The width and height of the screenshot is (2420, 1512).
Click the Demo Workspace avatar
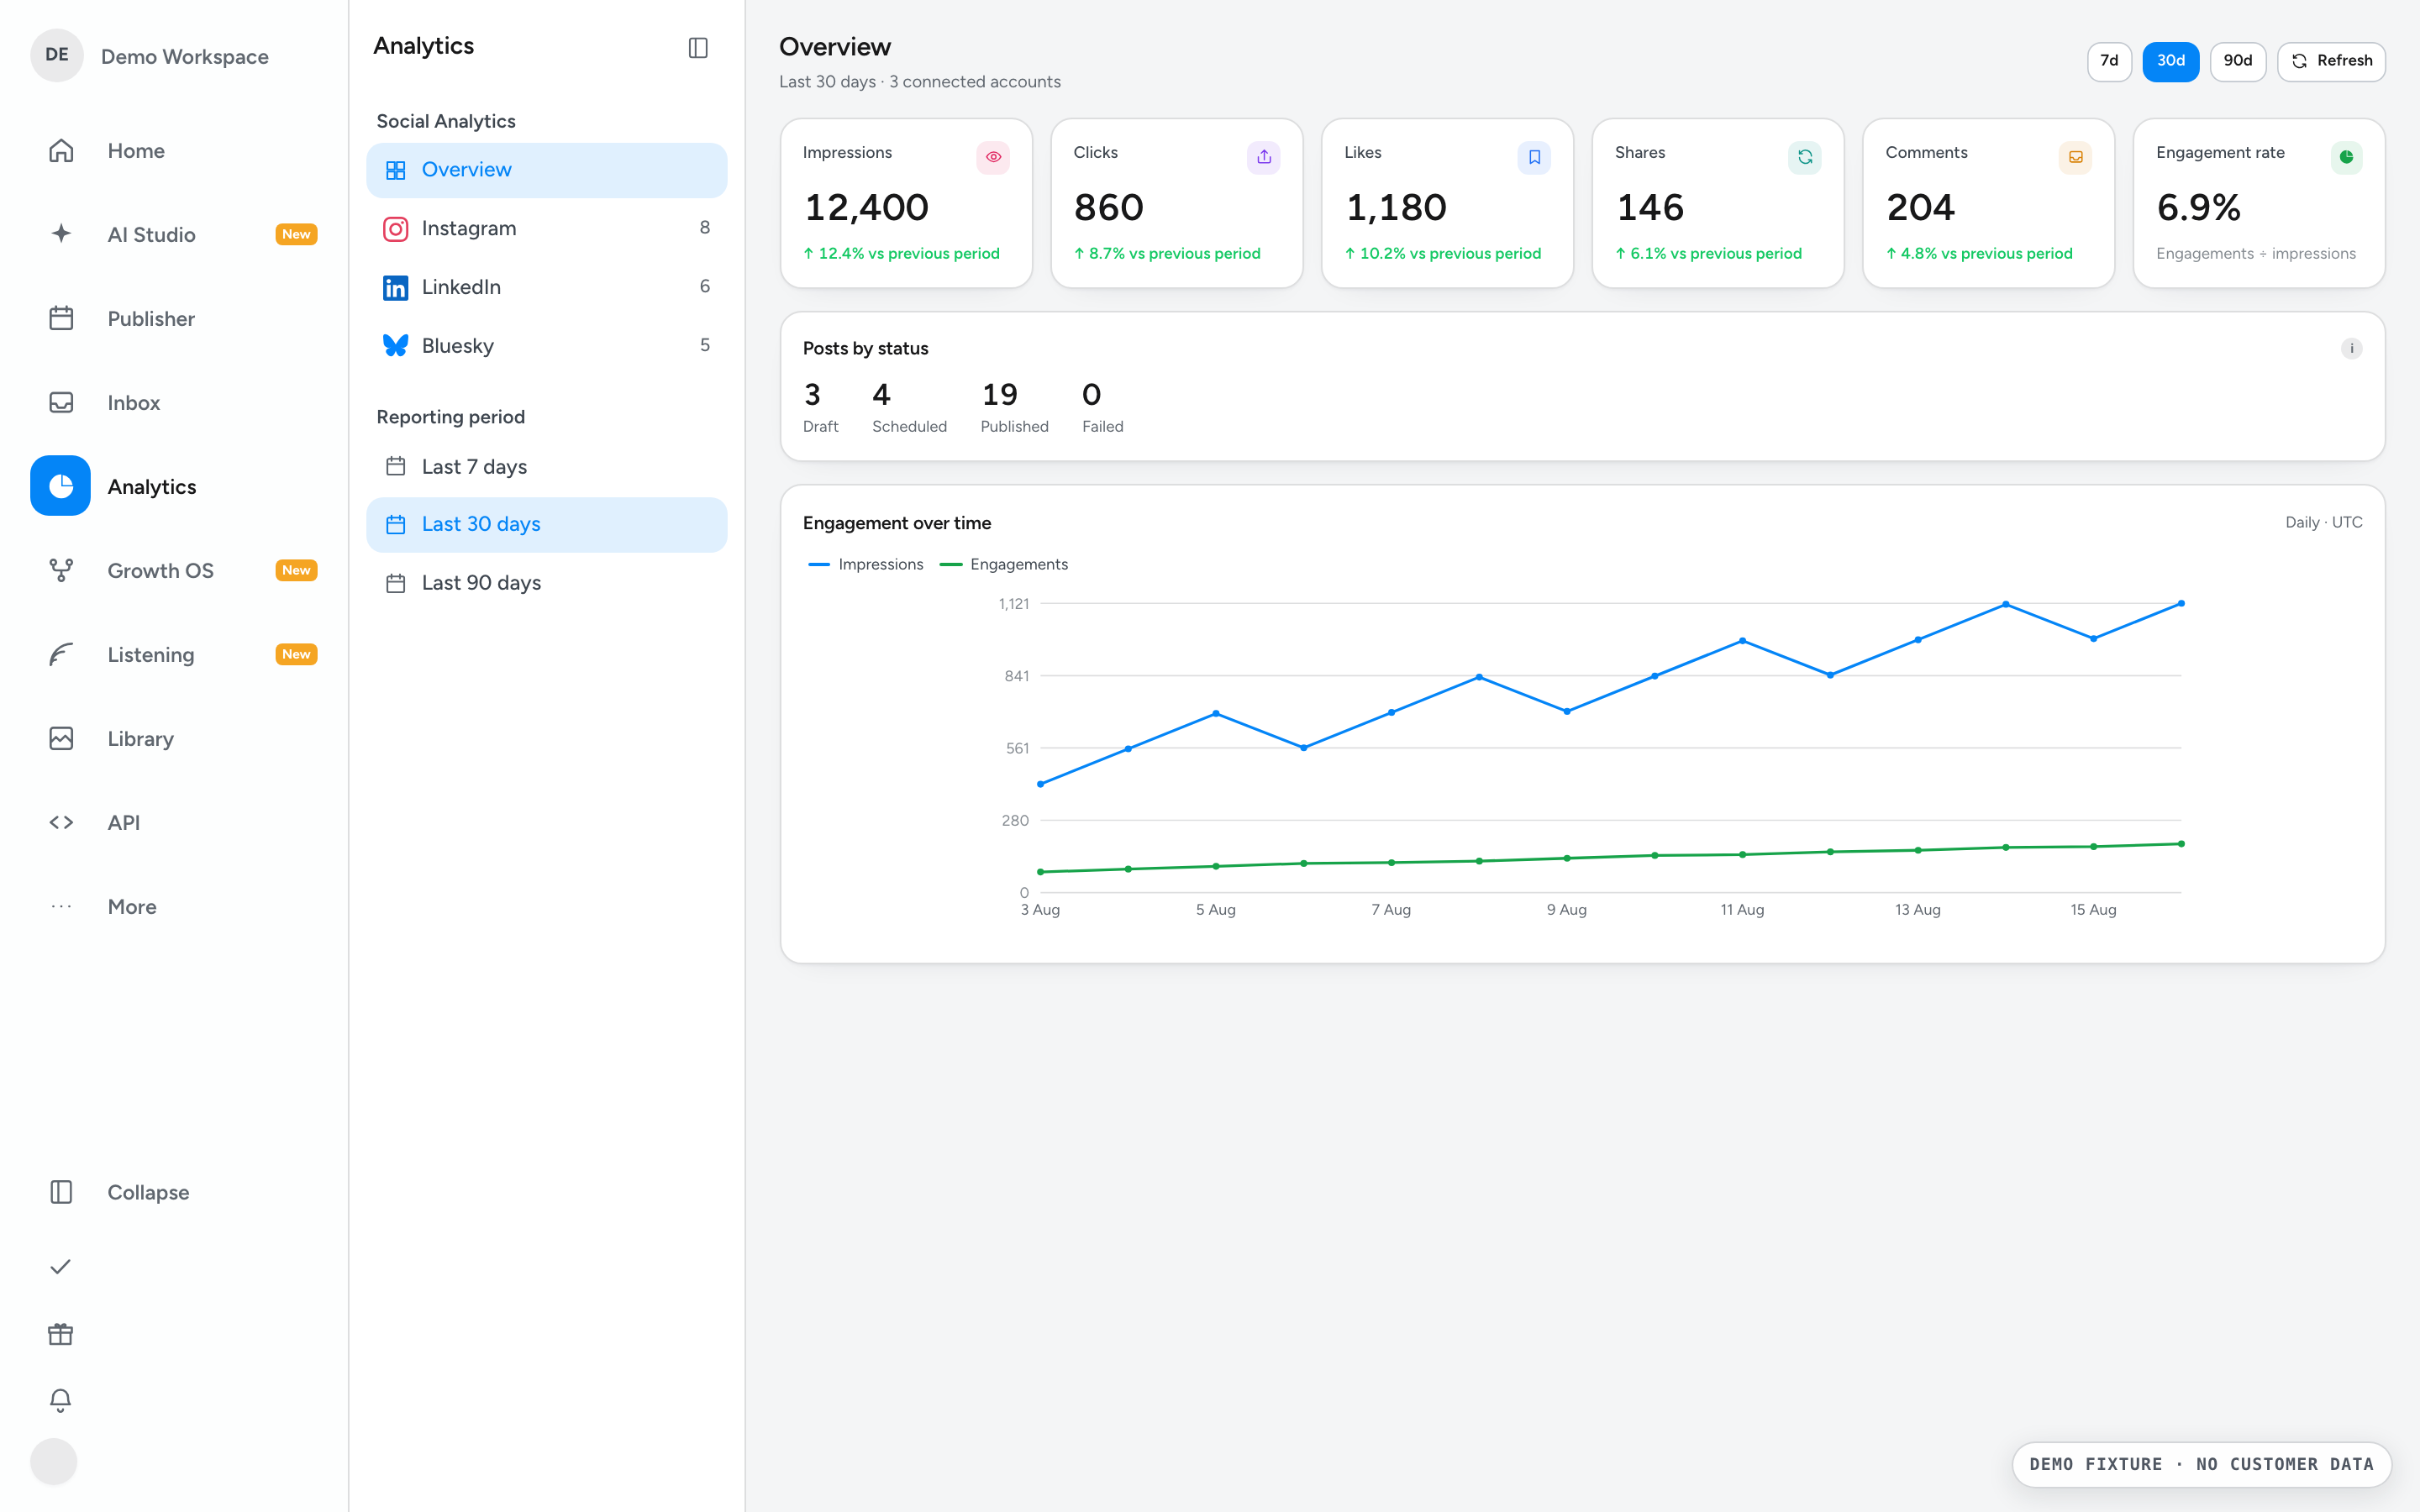coord(57,55)
